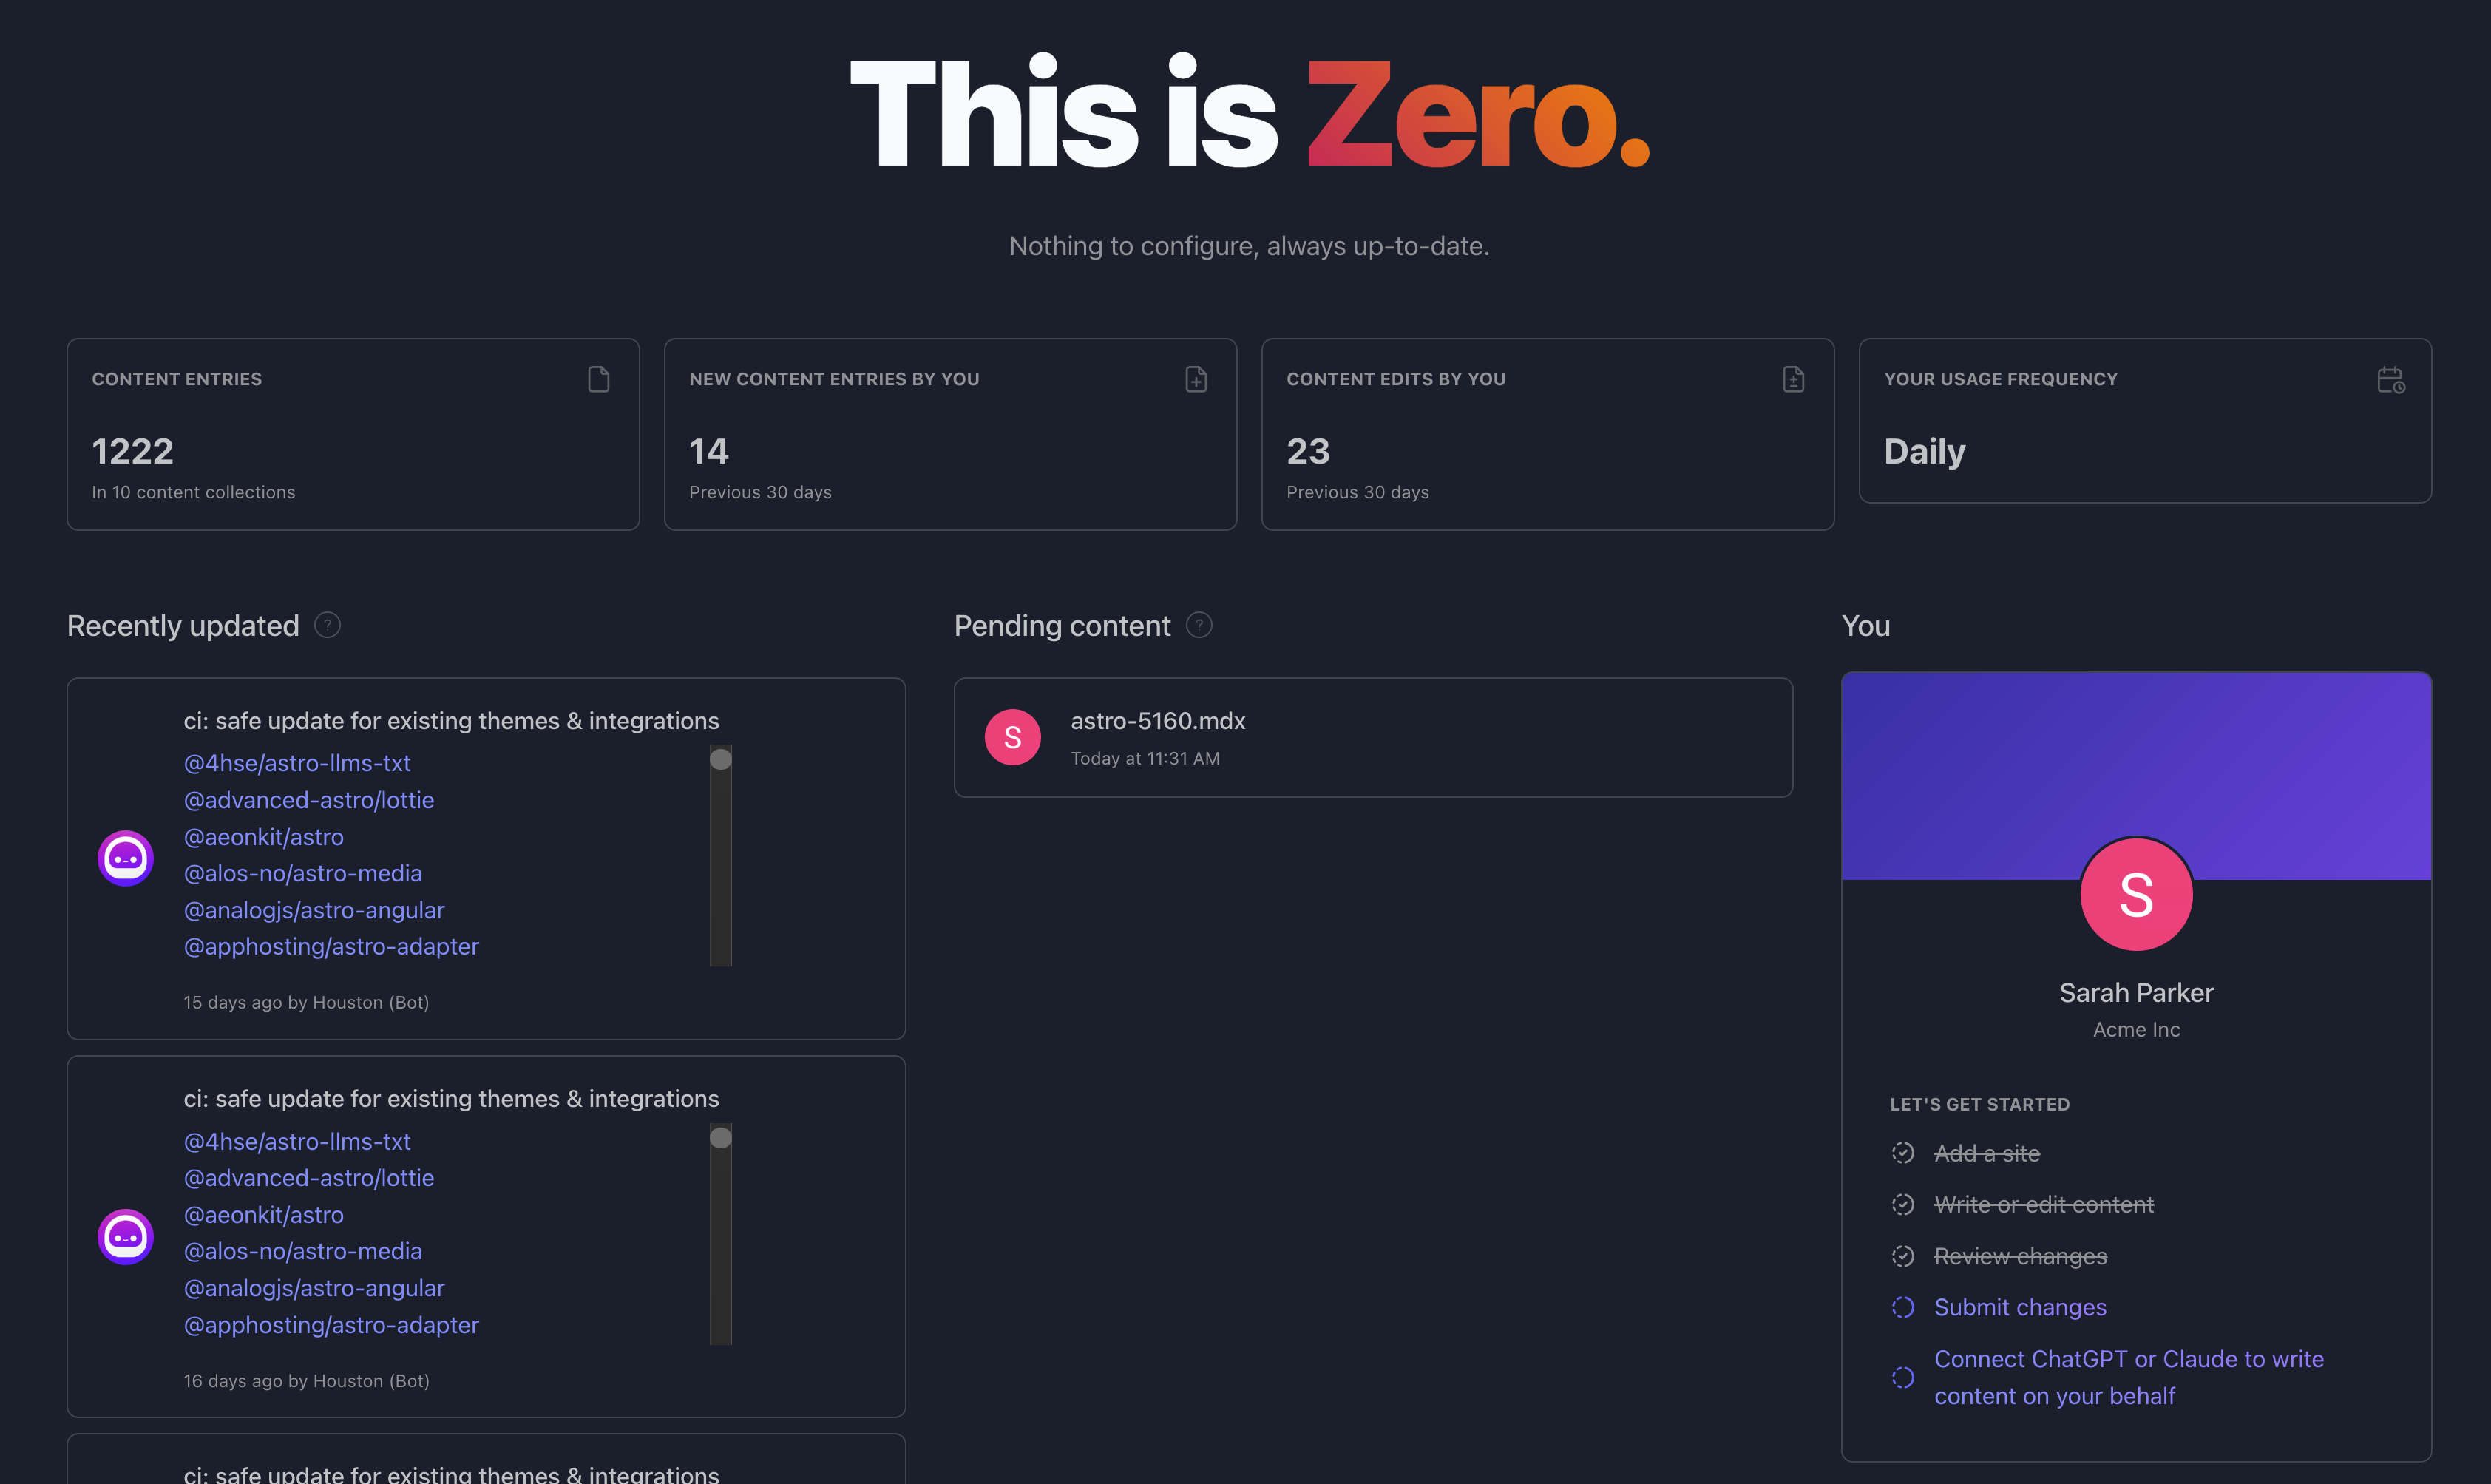Click the calendar icon in Usage Frequency card

(2390, 380)
